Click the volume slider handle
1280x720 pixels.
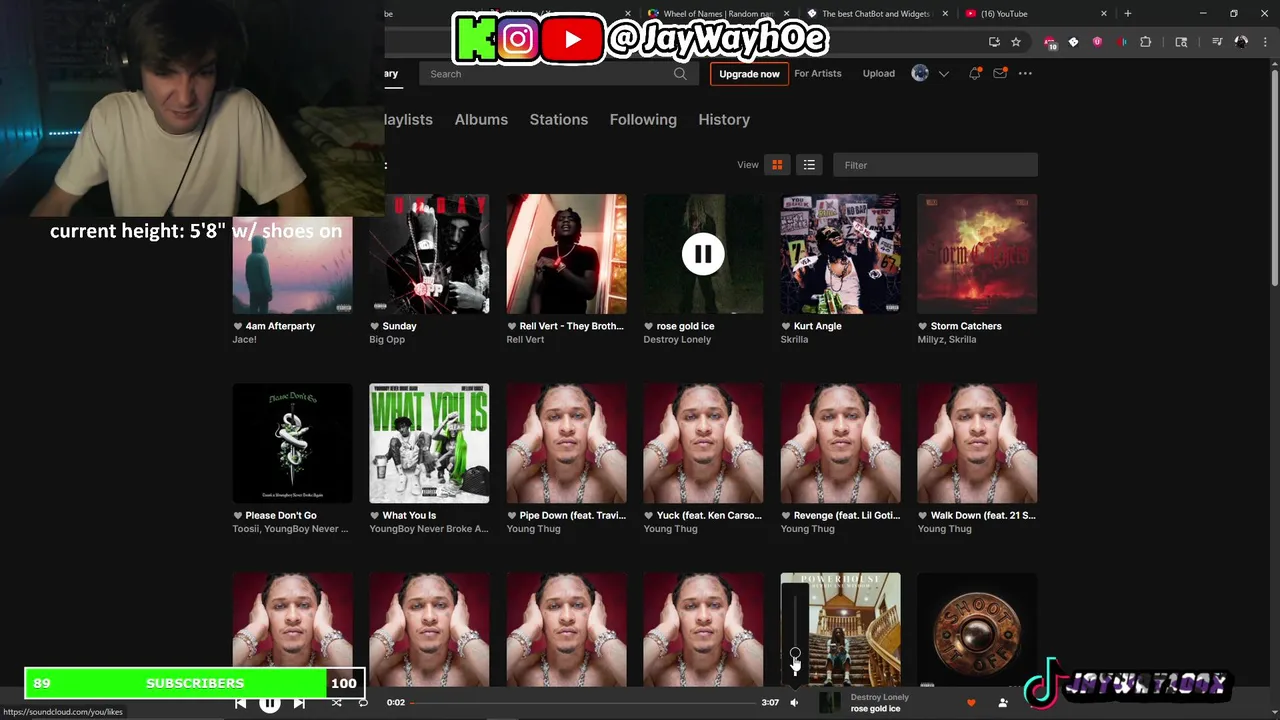coord(795,653)
